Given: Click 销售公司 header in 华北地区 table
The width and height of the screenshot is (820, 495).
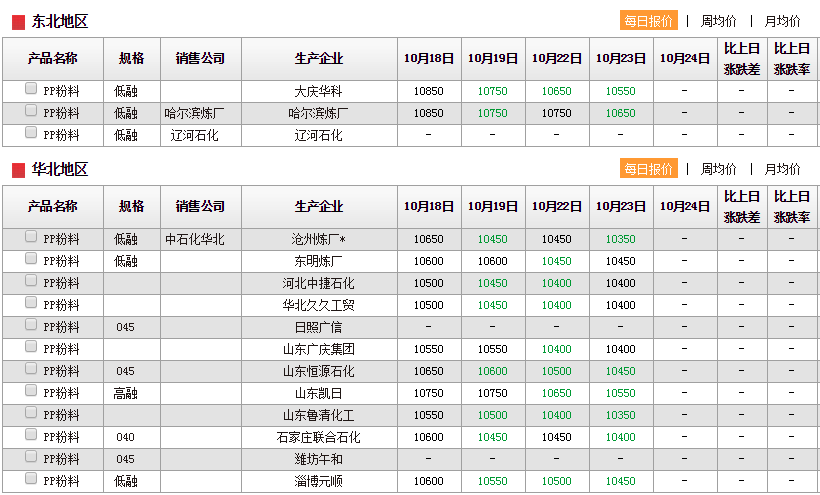Looking at the screenshot, I should click(x=200, y=206).
